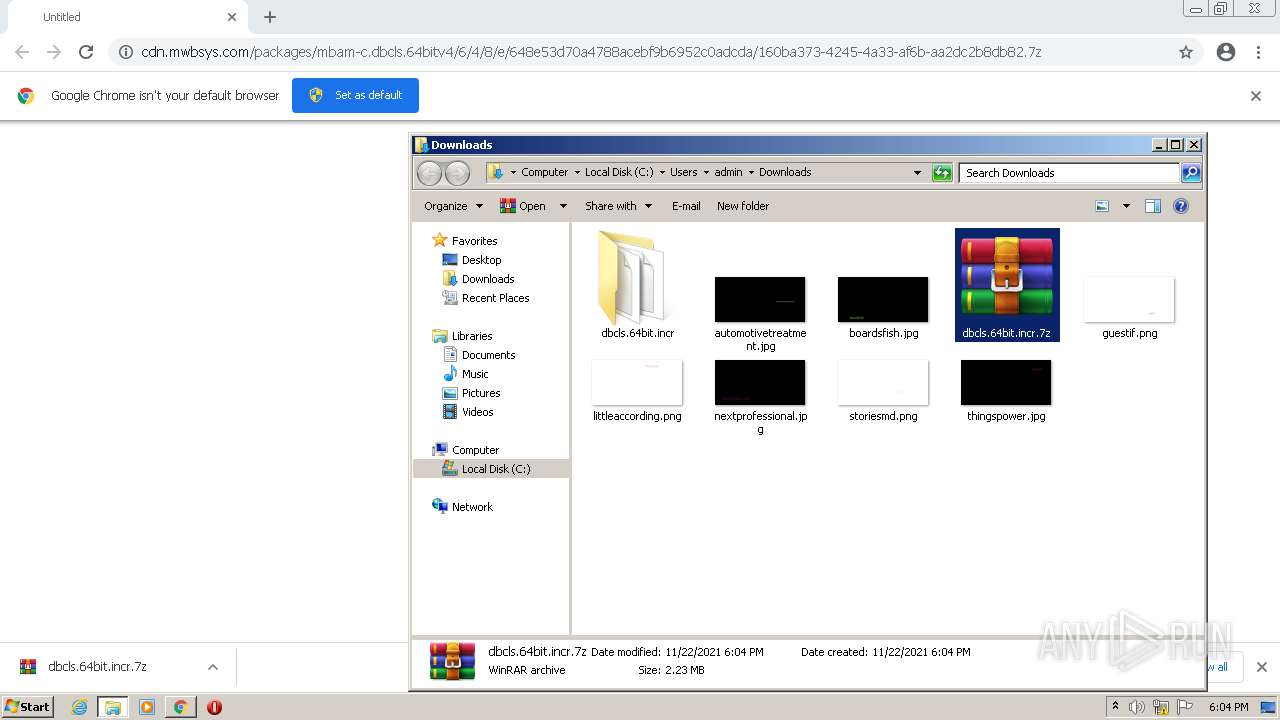Screen dimensions: 1280x720
Task: Expand the Users breadcrumb arrow
Action: click(x=706, y=172)
